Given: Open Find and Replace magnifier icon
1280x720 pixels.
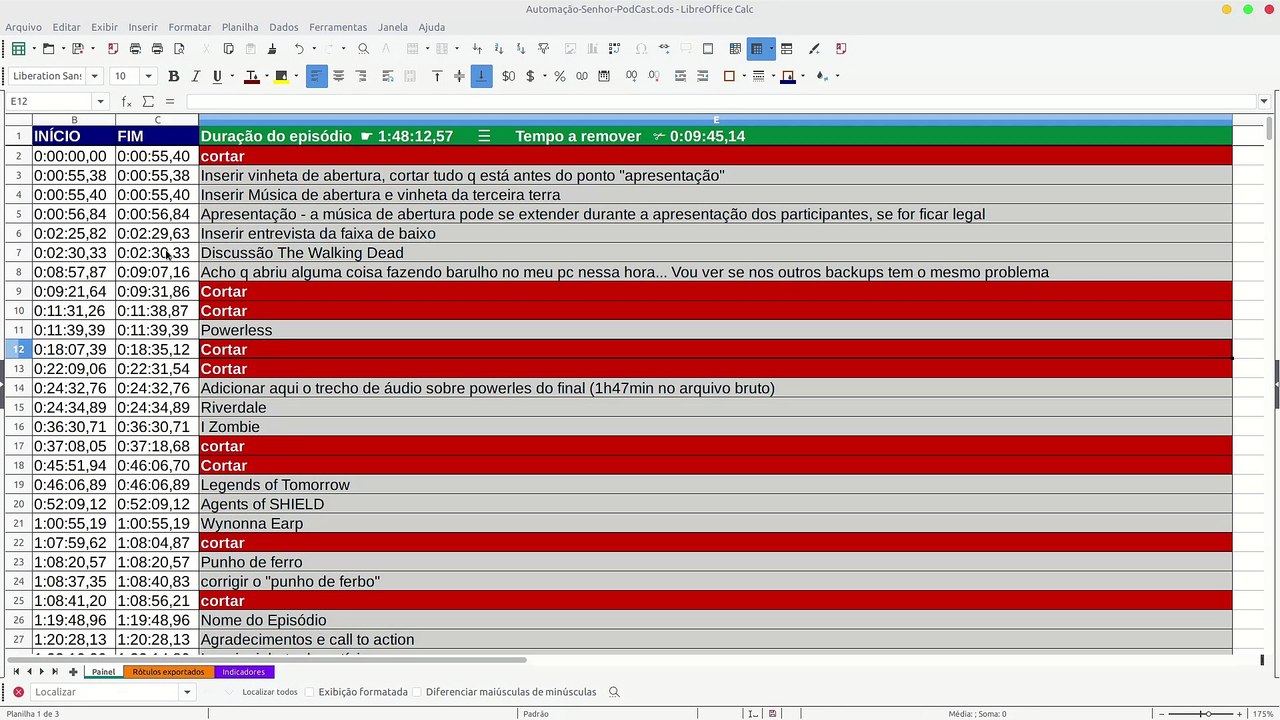Looking at the screenshot, I should click(363, 48).
